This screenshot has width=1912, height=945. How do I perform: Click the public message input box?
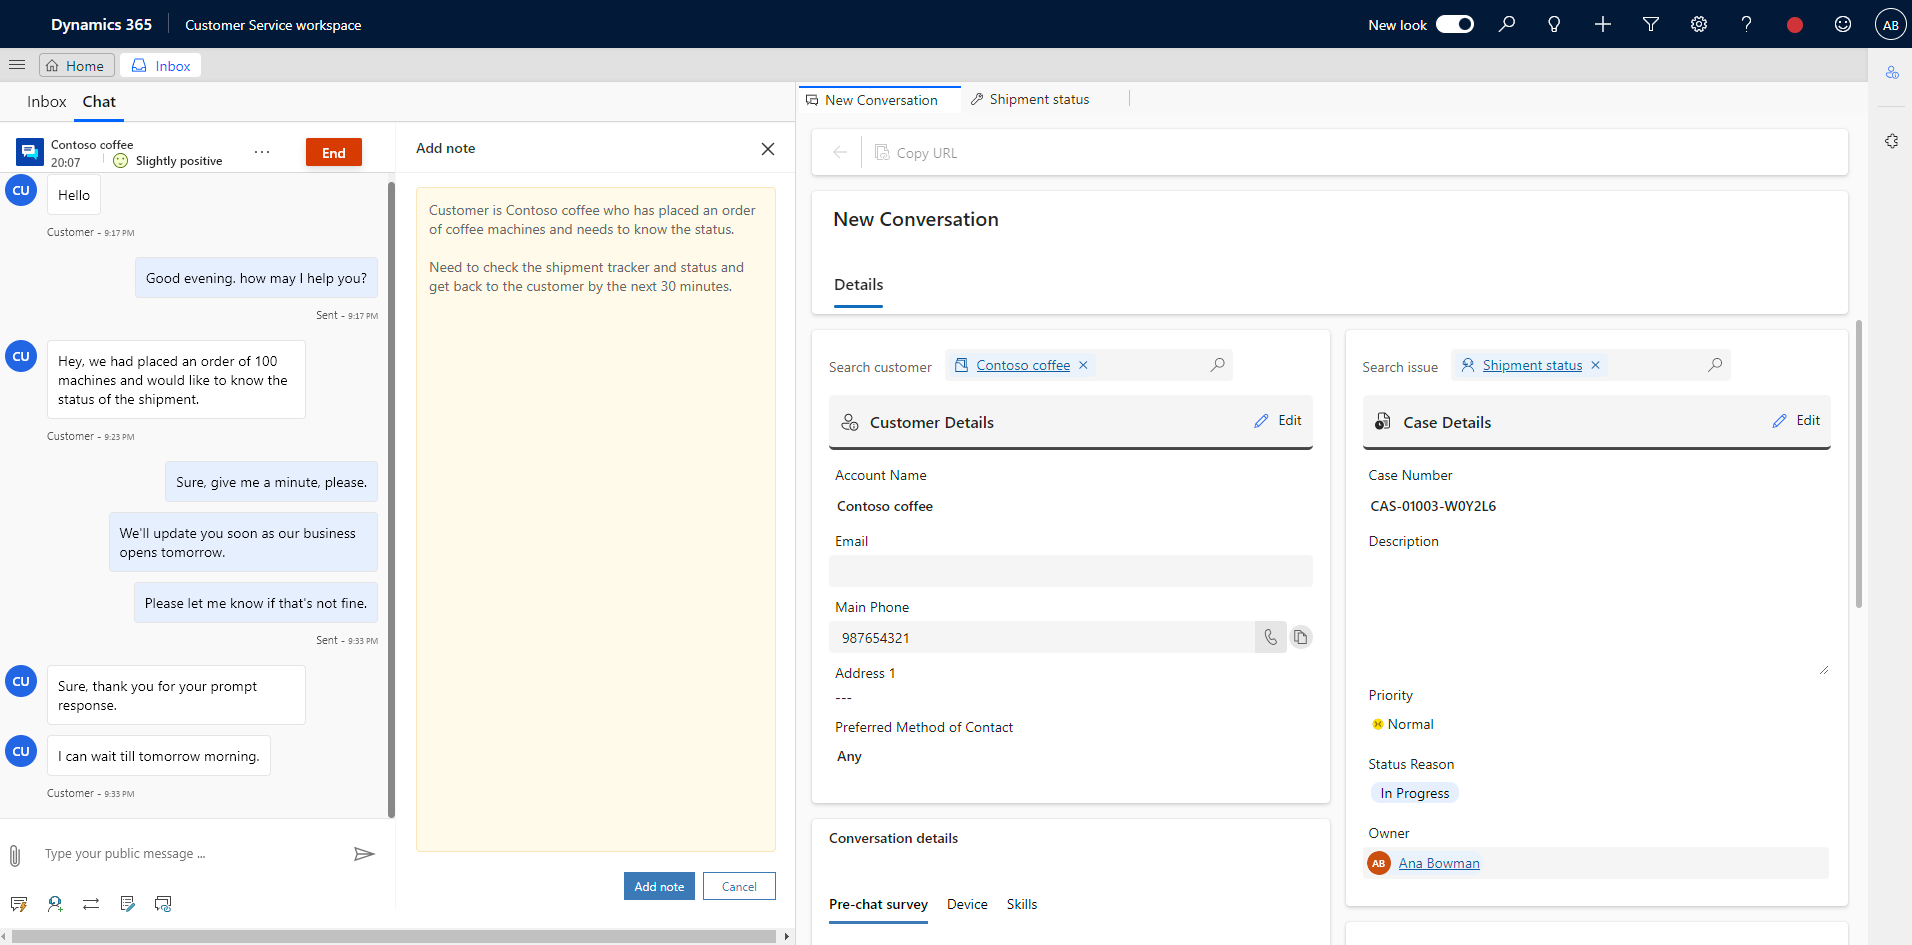tap(190, 854)
